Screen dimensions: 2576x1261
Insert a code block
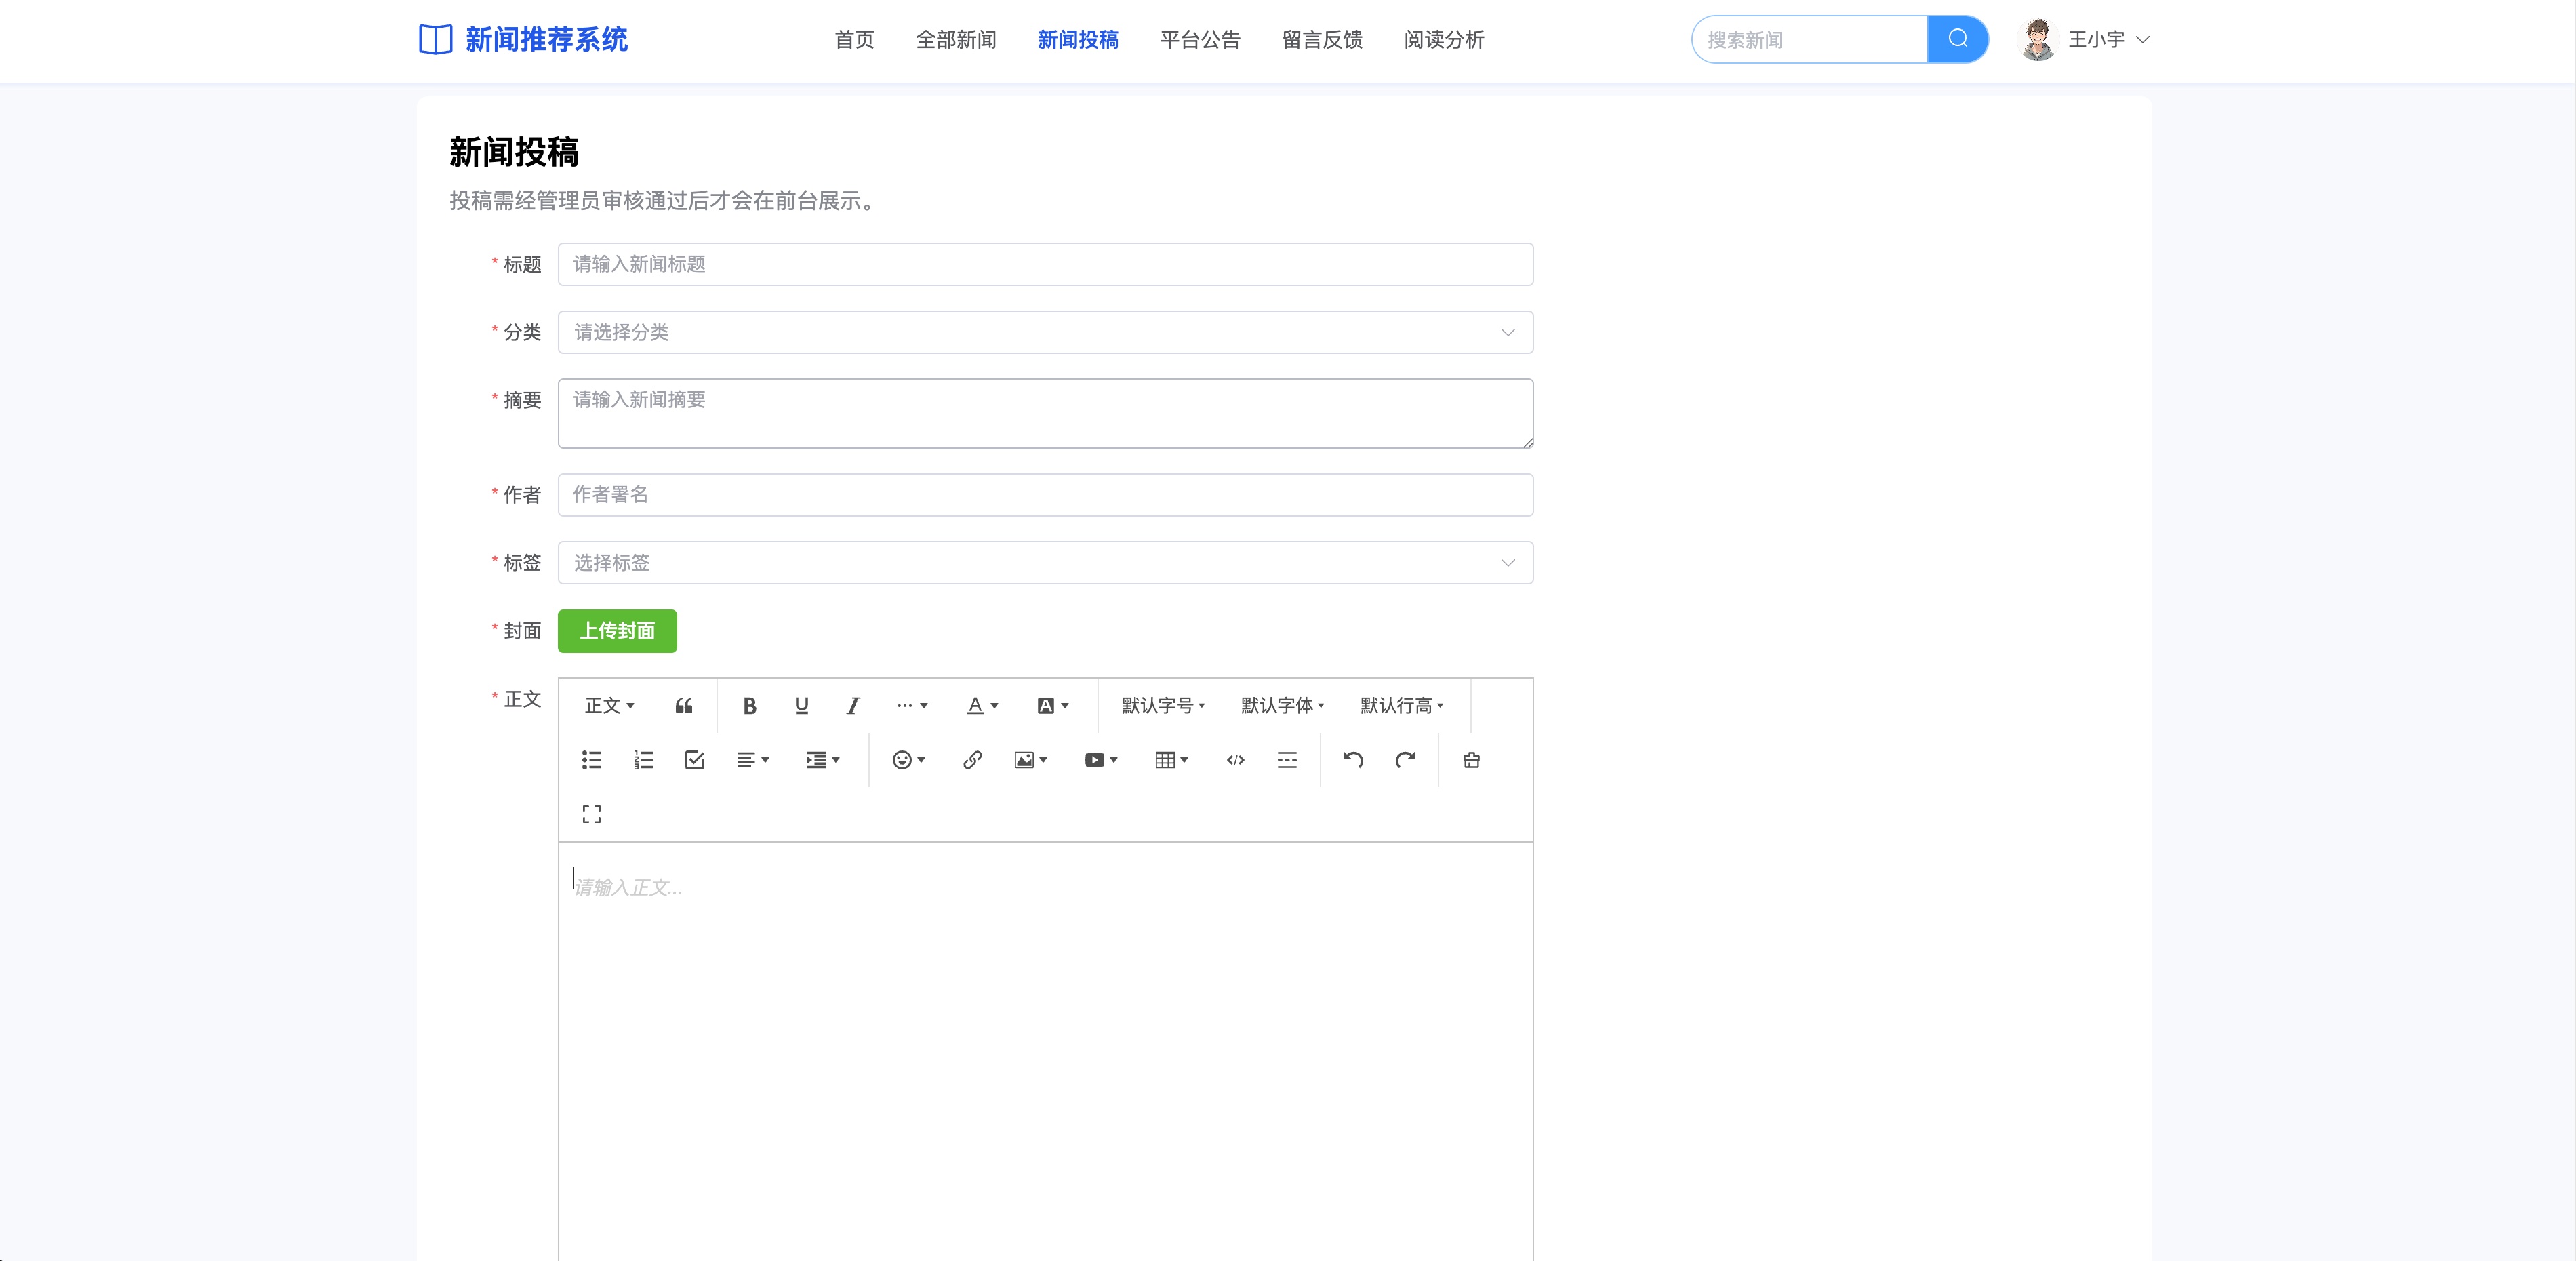click(1236, 760)
